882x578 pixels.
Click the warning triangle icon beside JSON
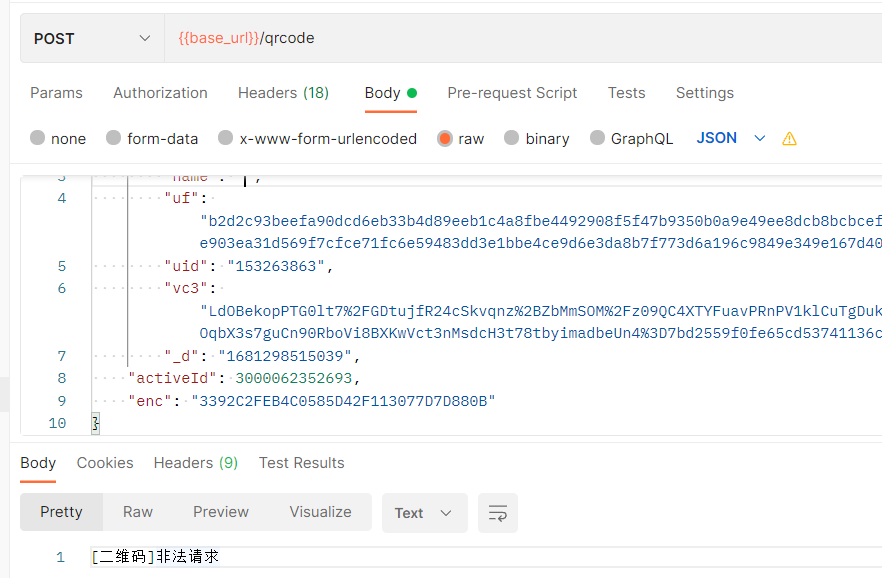(x=789, y=138)
